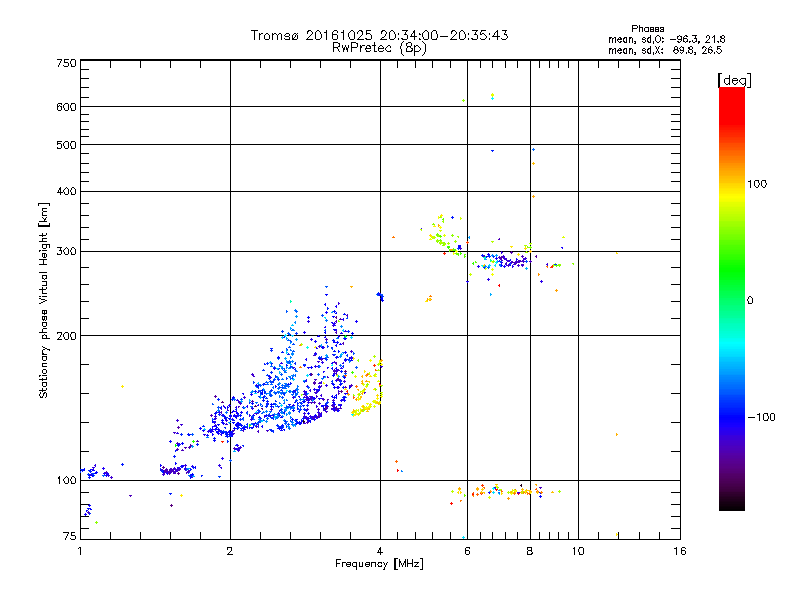Click the x-axis tick label '10'
The image size is (800, 600).
pyautogui.click(x=578, y=551)
